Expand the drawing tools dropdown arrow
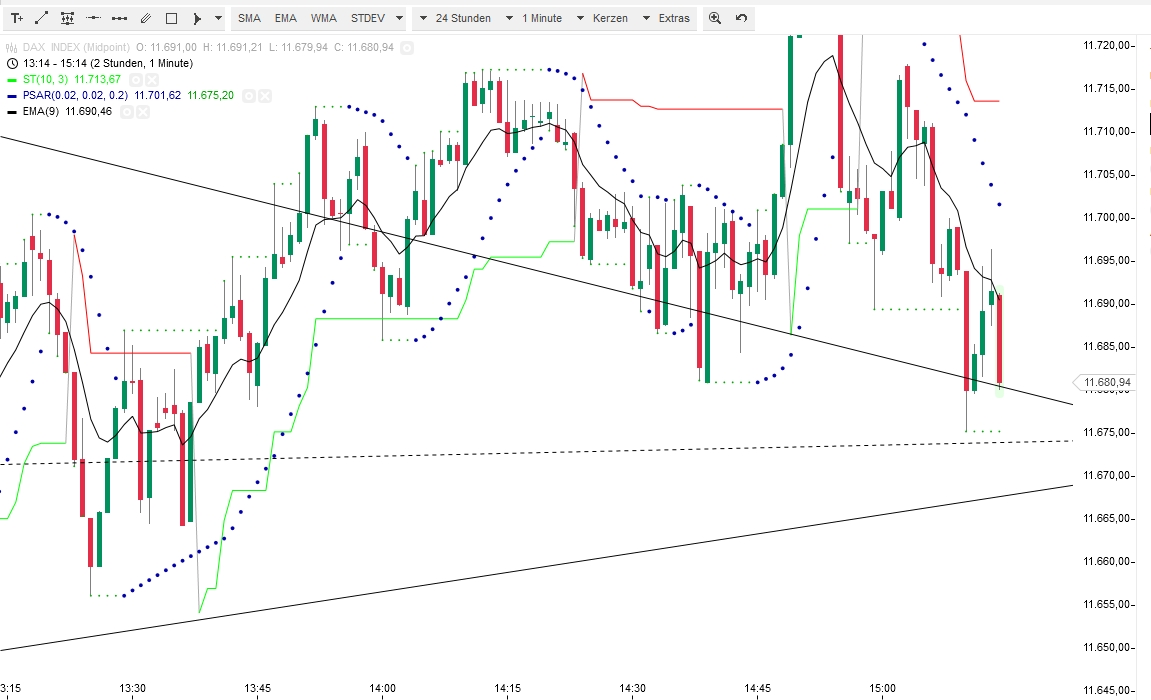Image resolution: width=1151 pixels, height=700 pixels. (x=219, y=17)
